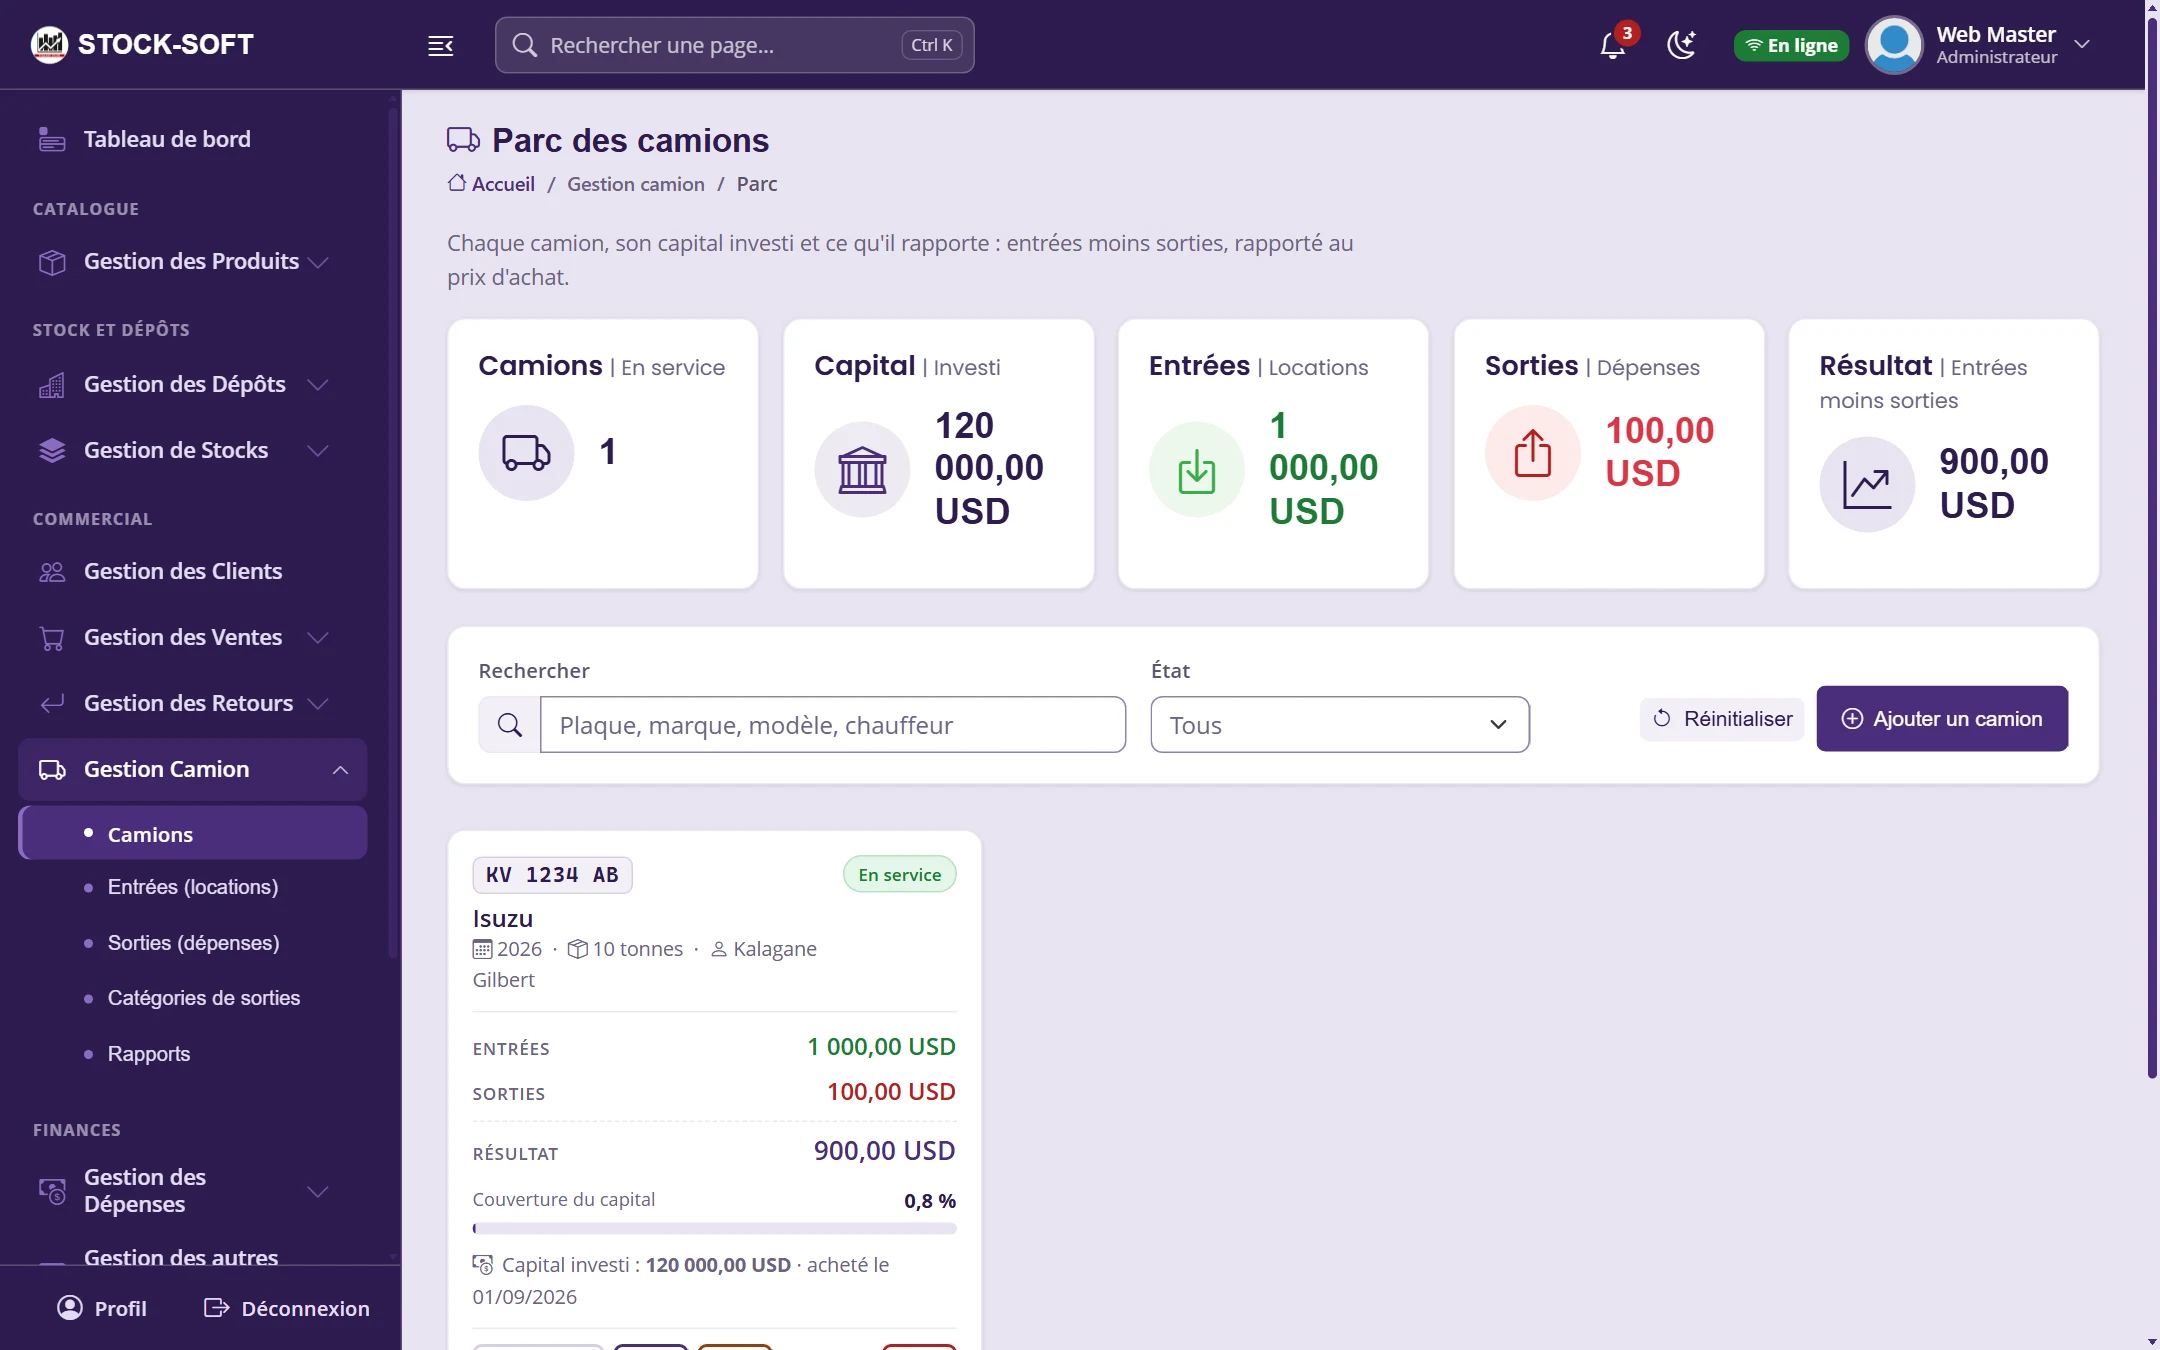
Task: Go to Entrées (locations) submenu item
Action: click(193, 887)
